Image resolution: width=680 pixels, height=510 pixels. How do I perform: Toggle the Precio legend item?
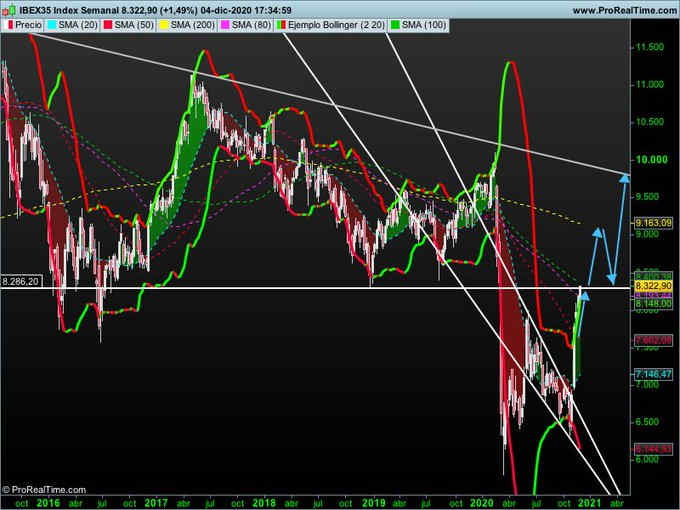coord(24,25)
